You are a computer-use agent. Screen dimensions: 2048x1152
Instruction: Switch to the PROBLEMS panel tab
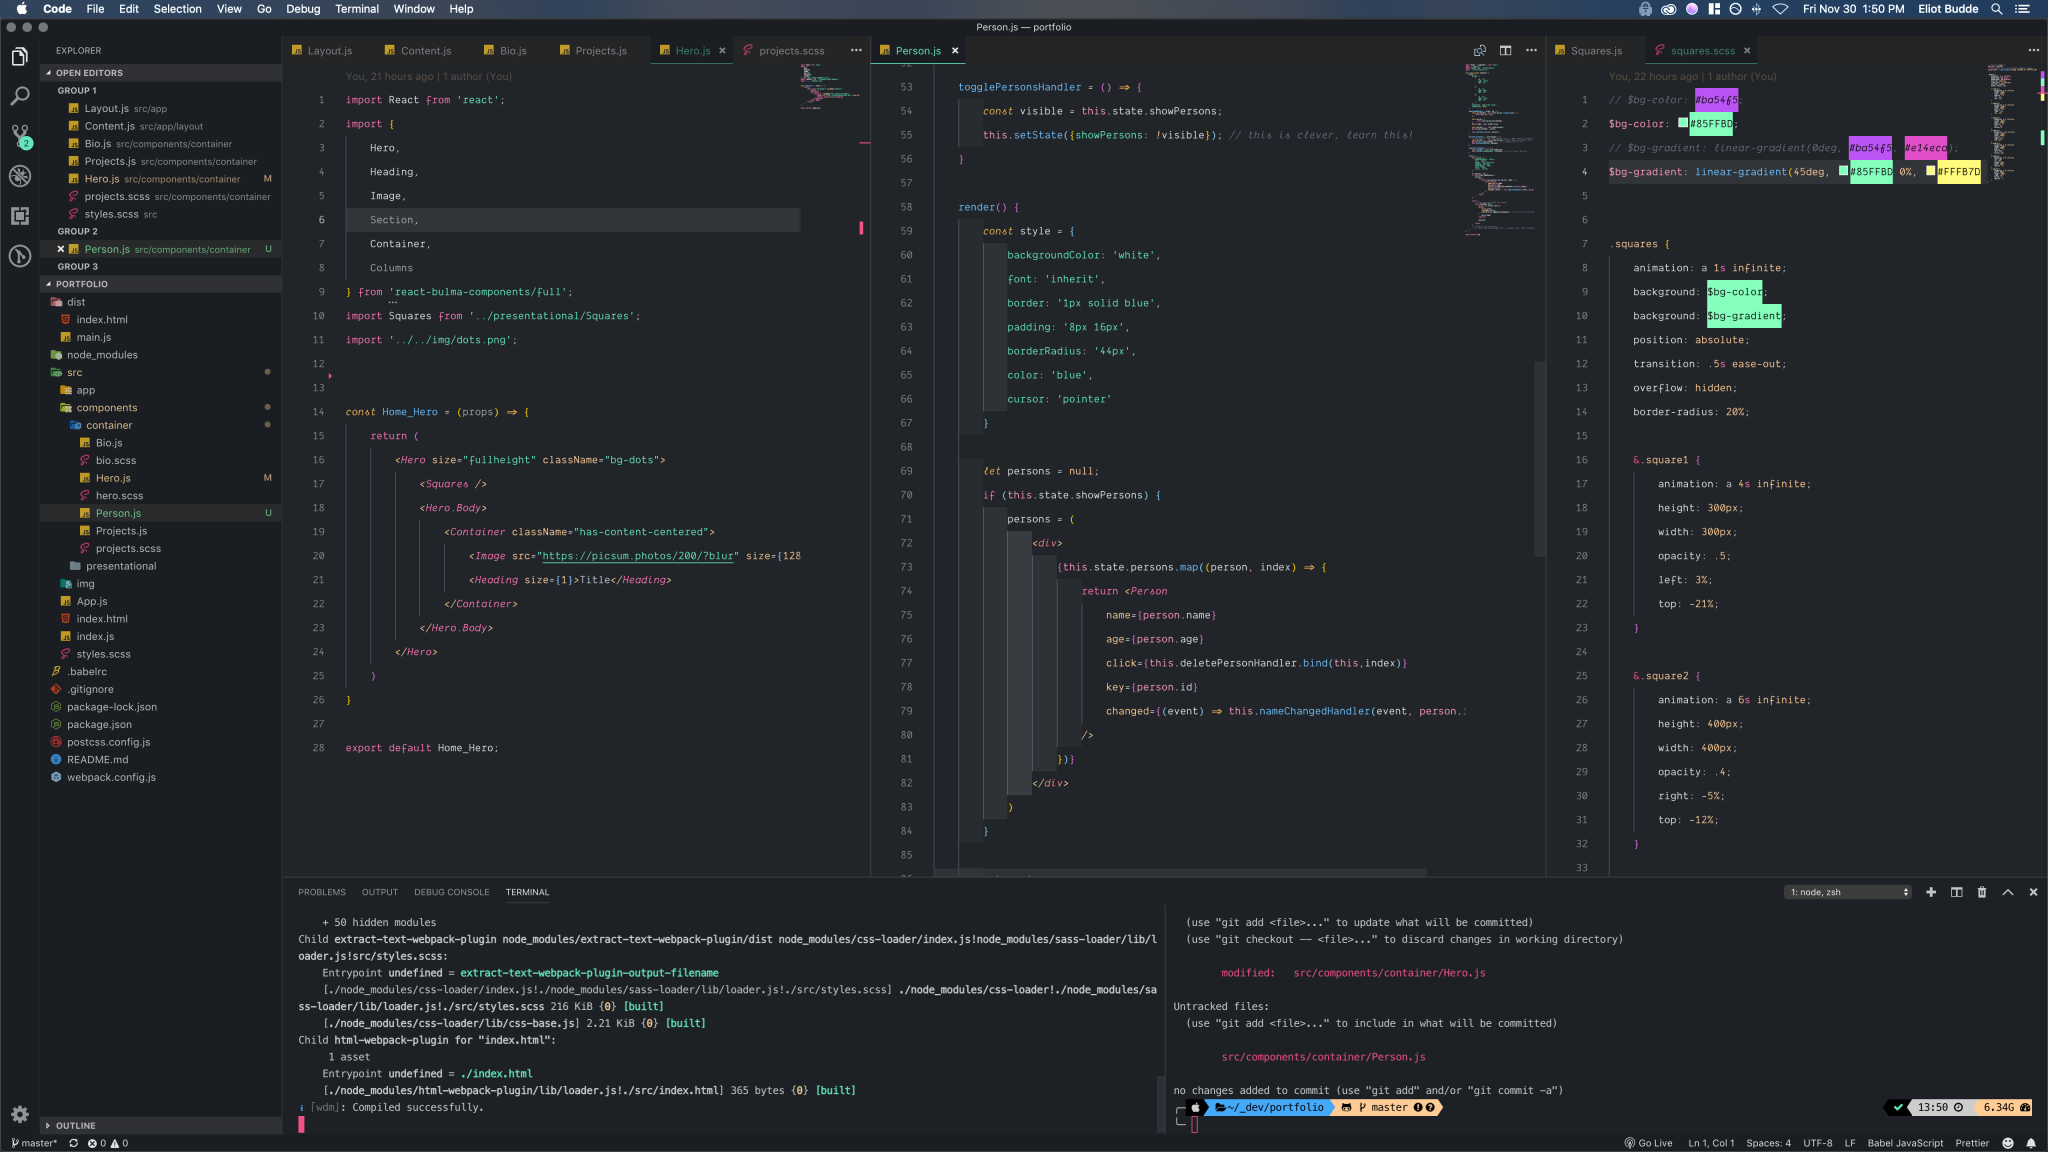pos(321,892)
